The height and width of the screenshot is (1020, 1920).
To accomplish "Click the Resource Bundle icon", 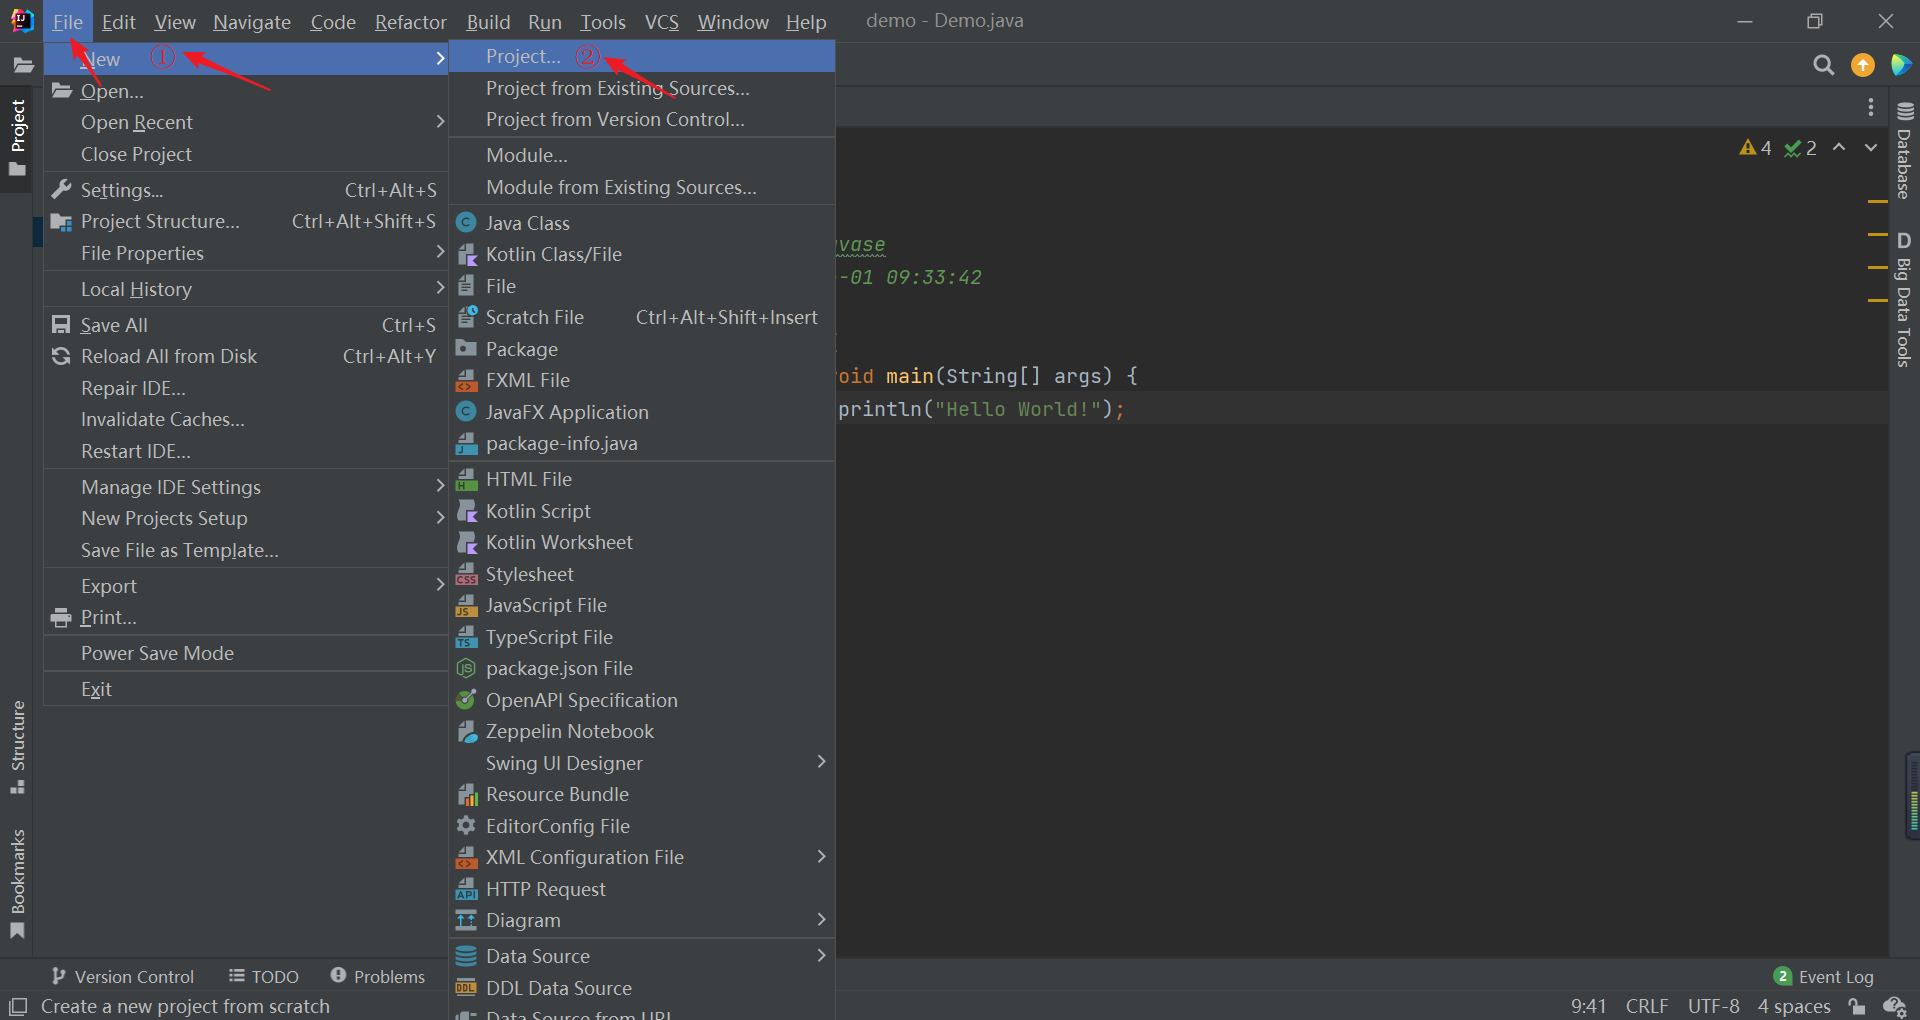I will pos(466,794).
